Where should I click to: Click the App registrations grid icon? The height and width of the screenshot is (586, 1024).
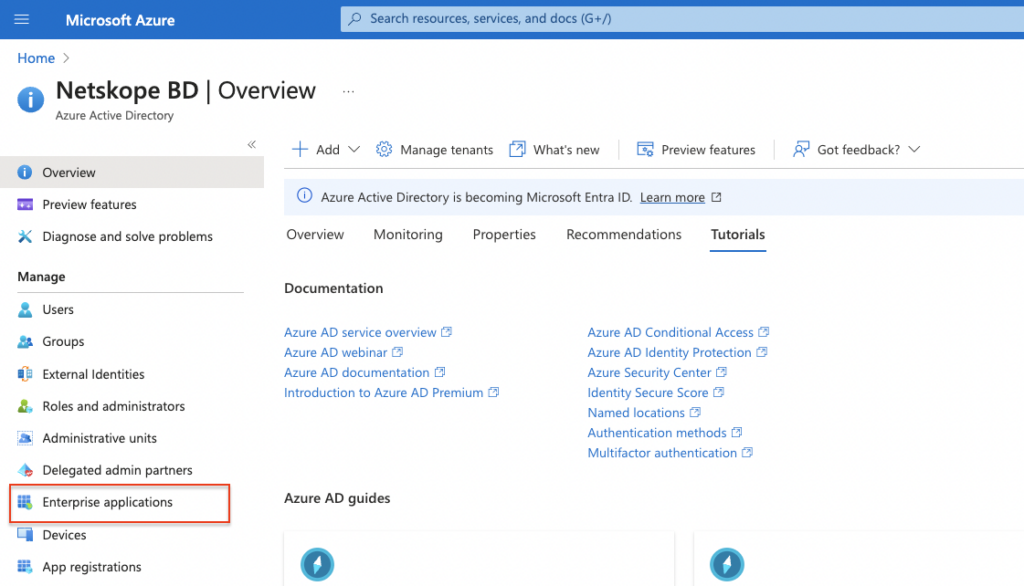coord(25,567)
